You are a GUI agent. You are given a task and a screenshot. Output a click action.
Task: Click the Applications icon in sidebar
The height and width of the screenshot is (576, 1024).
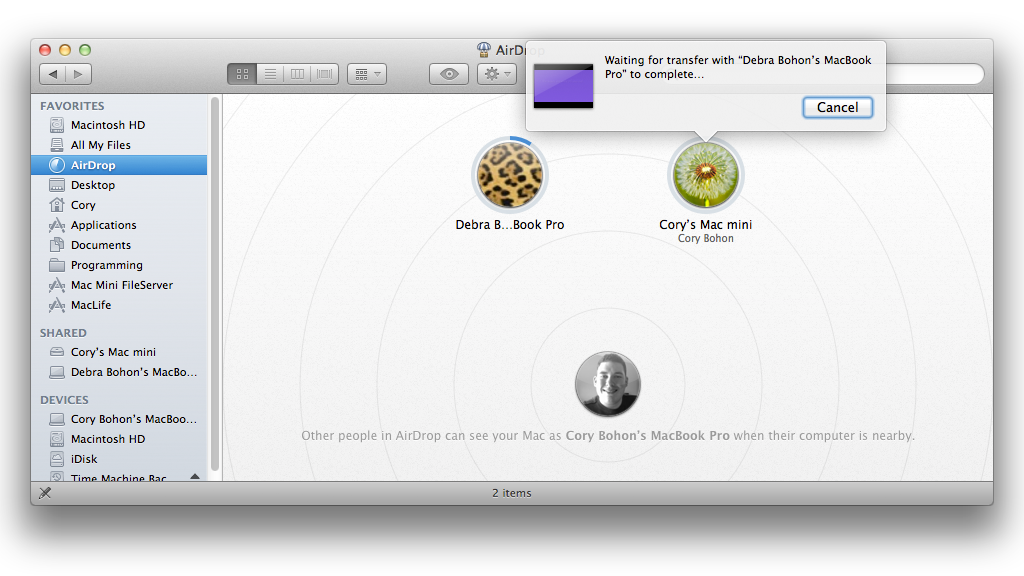point(57,225)
